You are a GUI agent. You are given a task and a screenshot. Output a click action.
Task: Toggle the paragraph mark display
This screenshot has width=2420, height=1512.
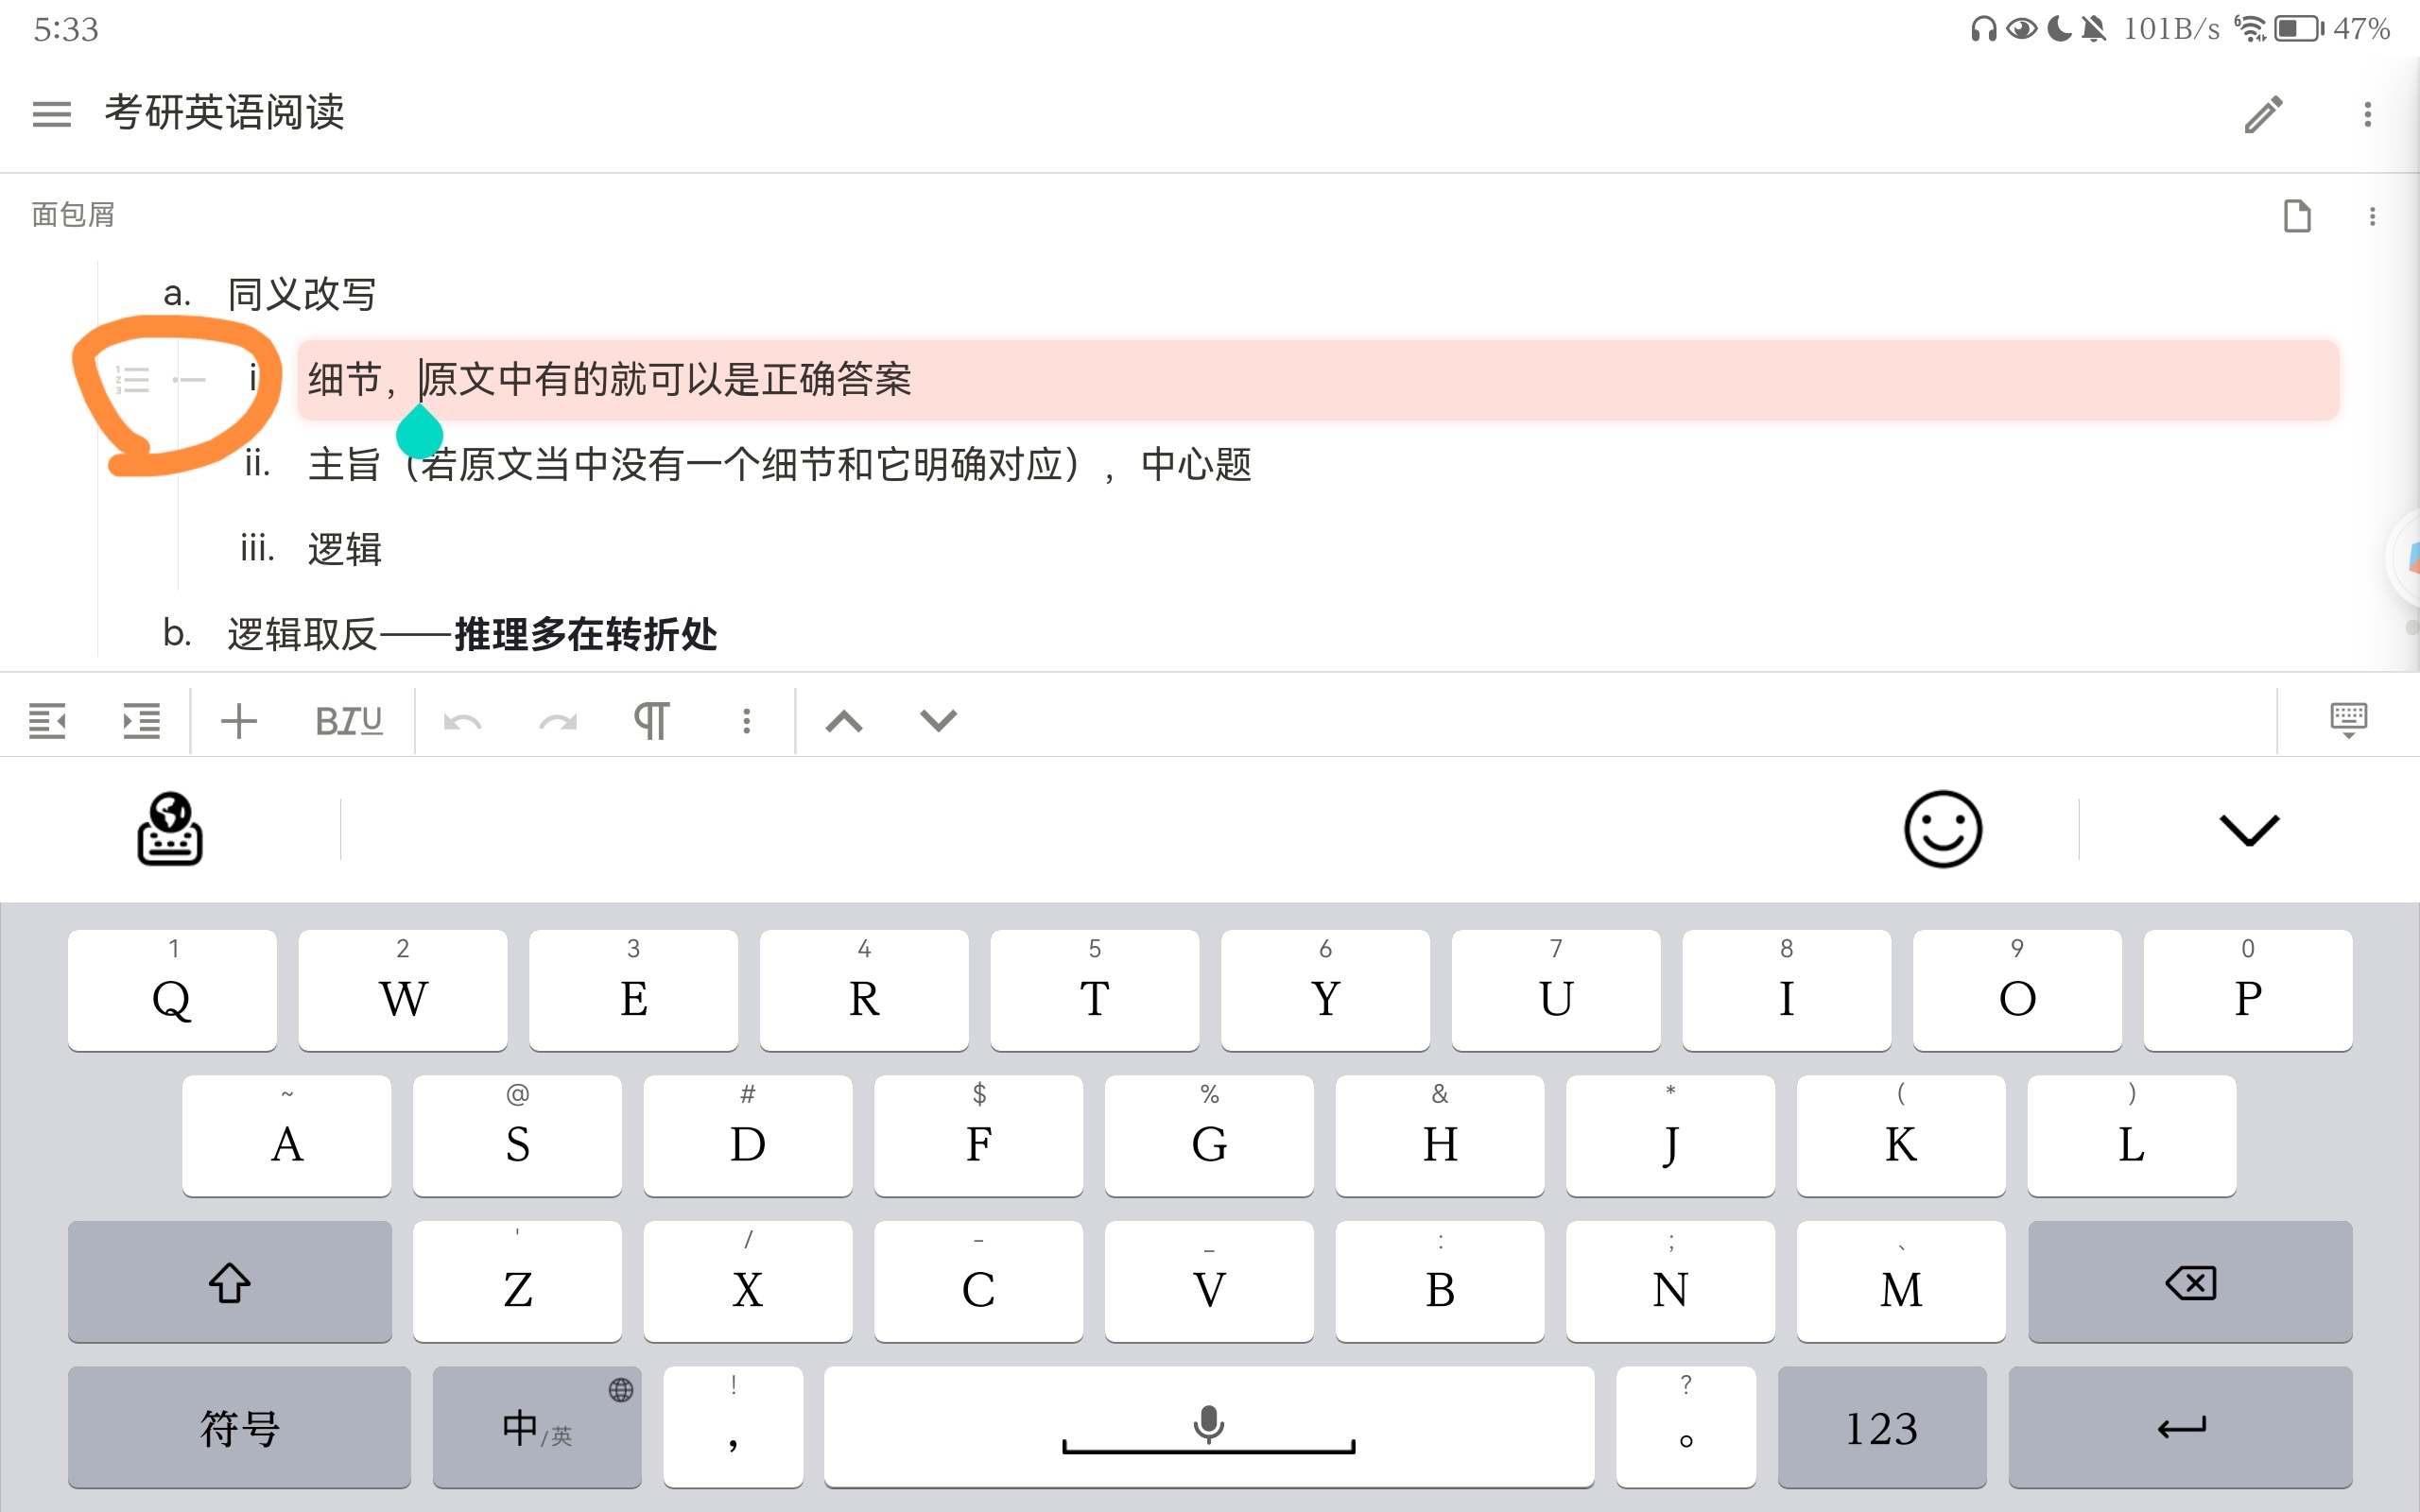point(652,720)
